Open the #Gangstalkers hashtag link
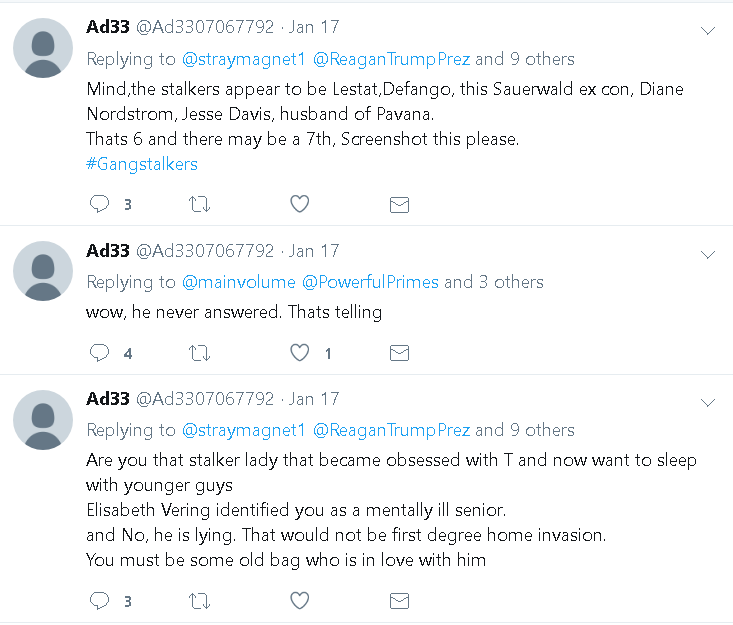733x625 pixels. click(x=142, y=163)
